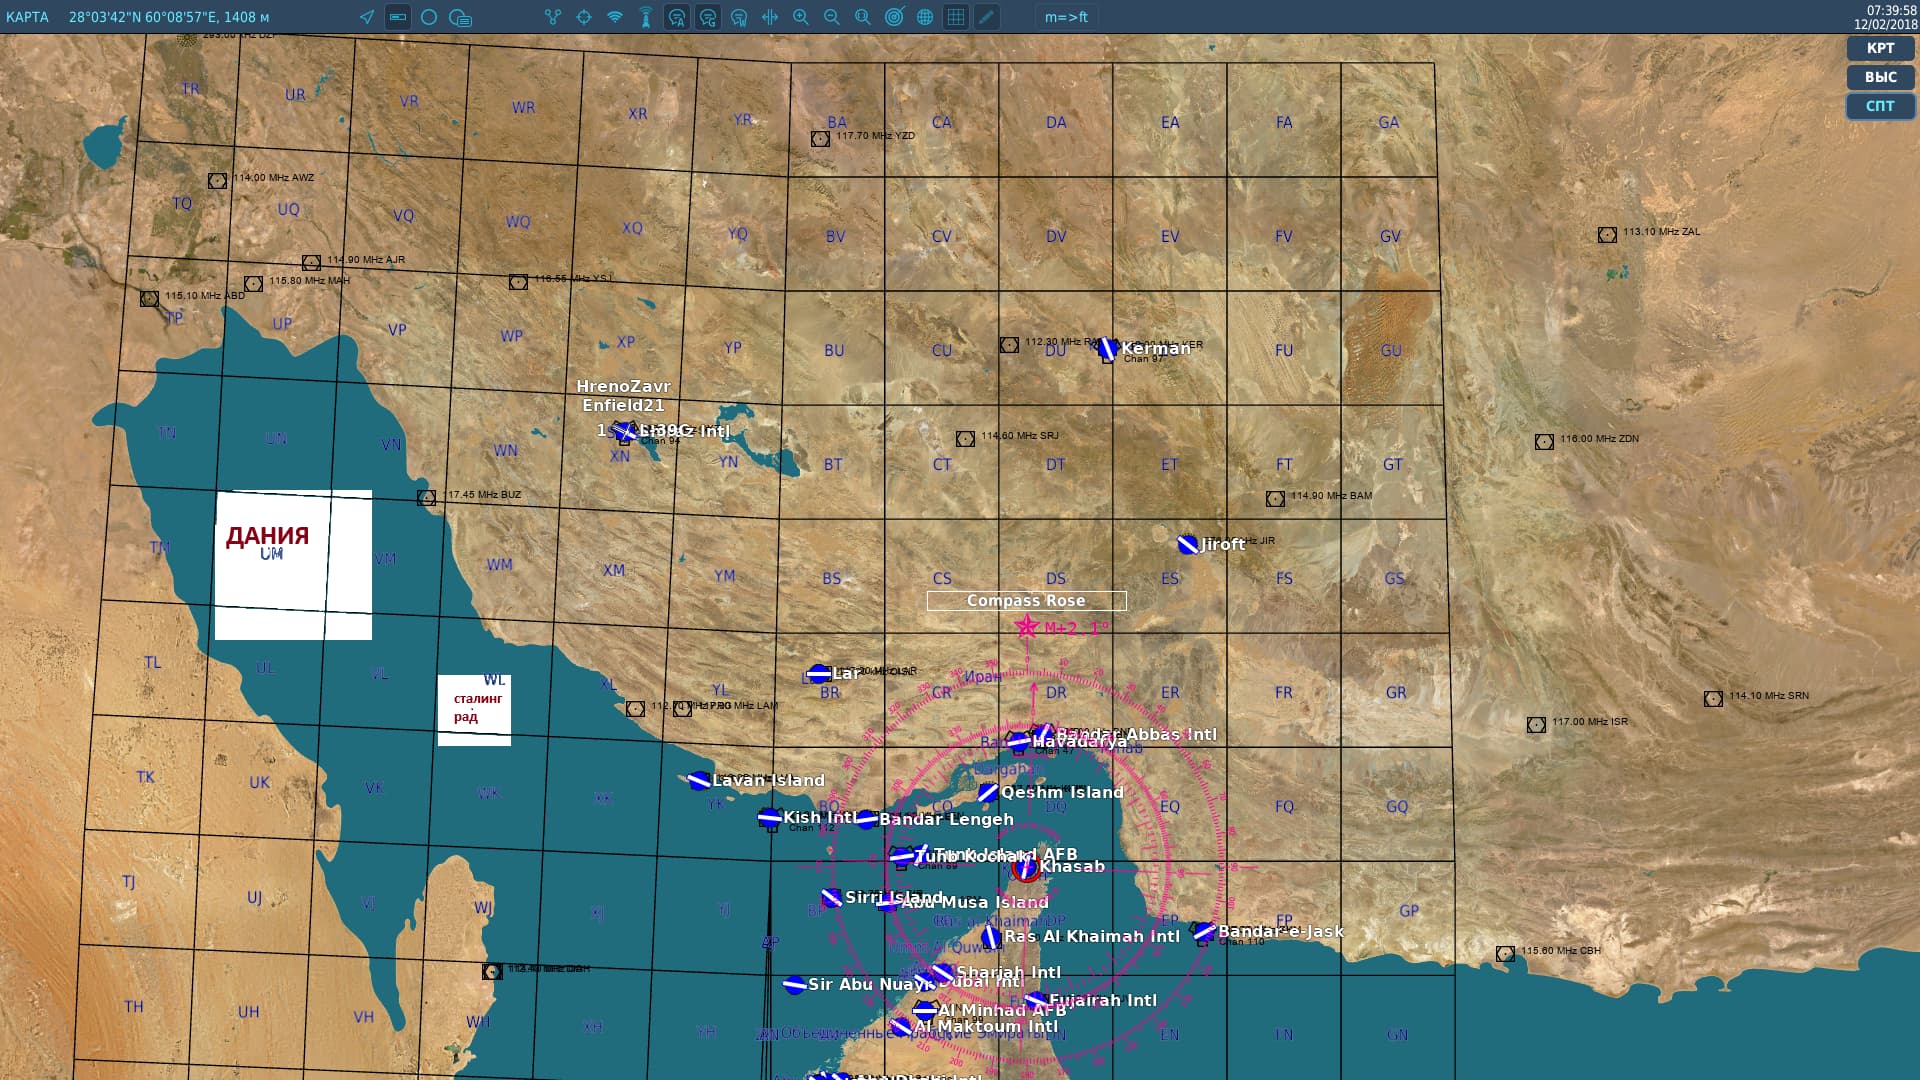Click the zoom in magnifier

(x=801, y=17)
